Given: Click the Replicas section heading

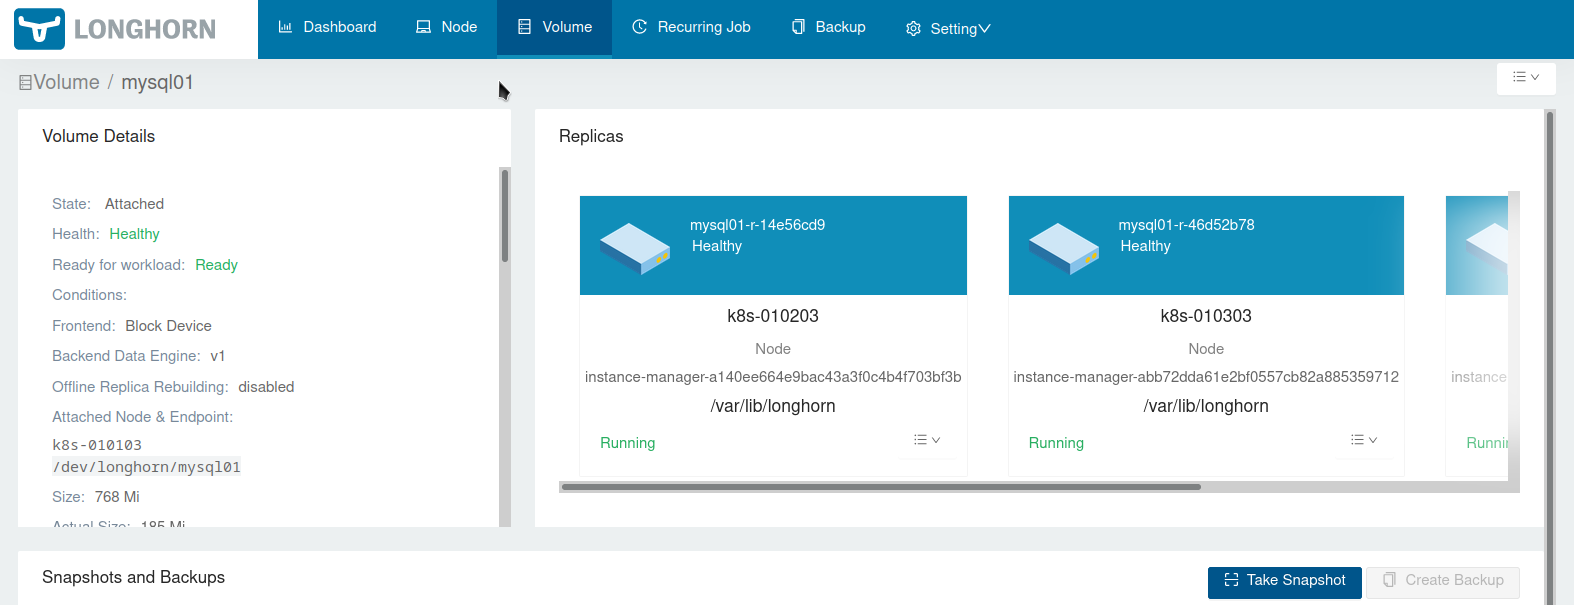Looking at the screenshot, I should click(591, 136).
